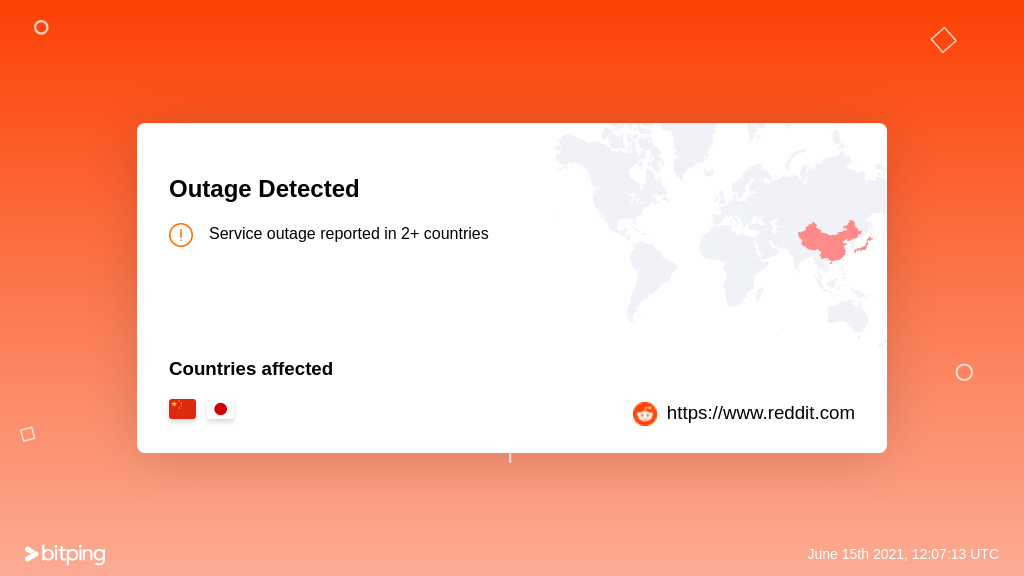Click the tilted square outline at left
Screen dimensions: 1024x576
[x=27, y=434]
